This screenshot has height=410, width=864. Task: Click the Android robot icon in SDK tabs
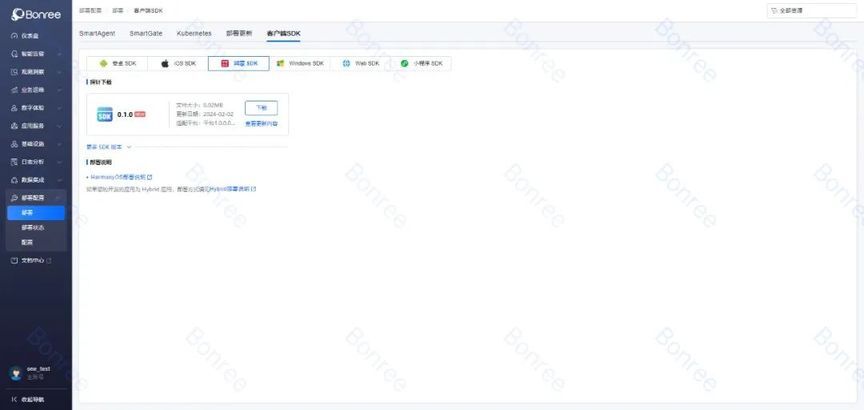pyautogui.click(x=104, y=63)
